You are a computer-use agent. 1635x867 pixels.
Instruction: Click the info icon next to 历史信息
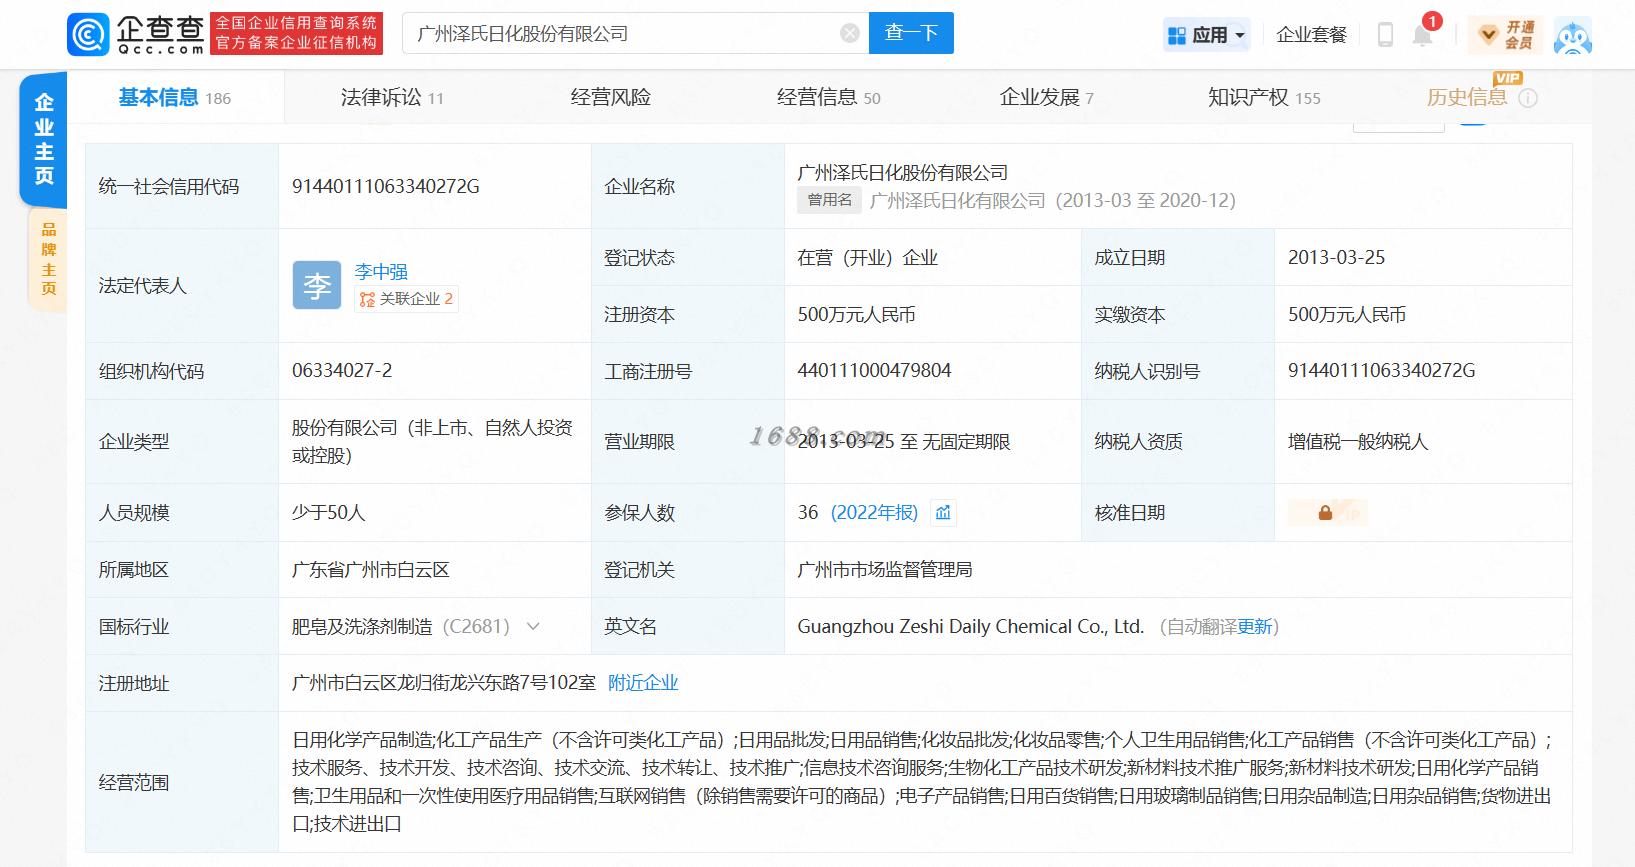click(x=1528, y=98)
